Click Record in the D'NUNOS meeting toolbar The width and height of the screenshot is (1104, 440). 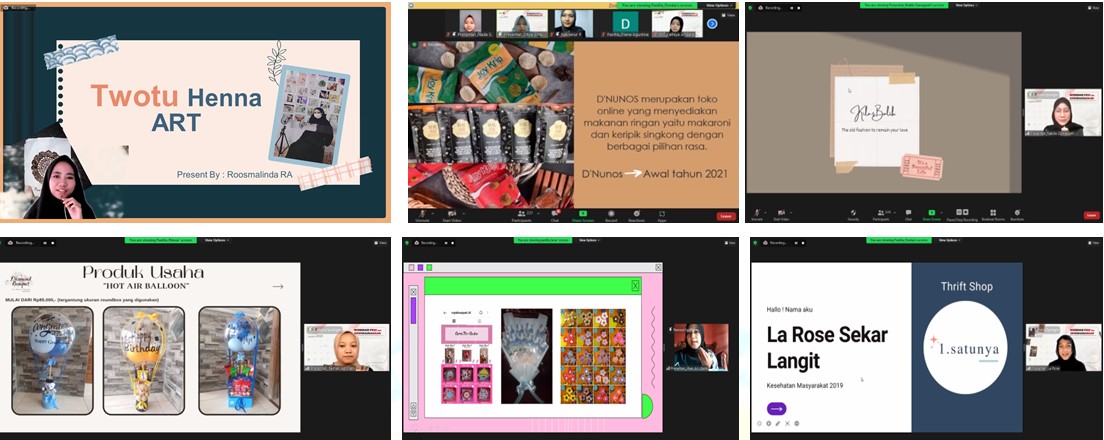609,214
